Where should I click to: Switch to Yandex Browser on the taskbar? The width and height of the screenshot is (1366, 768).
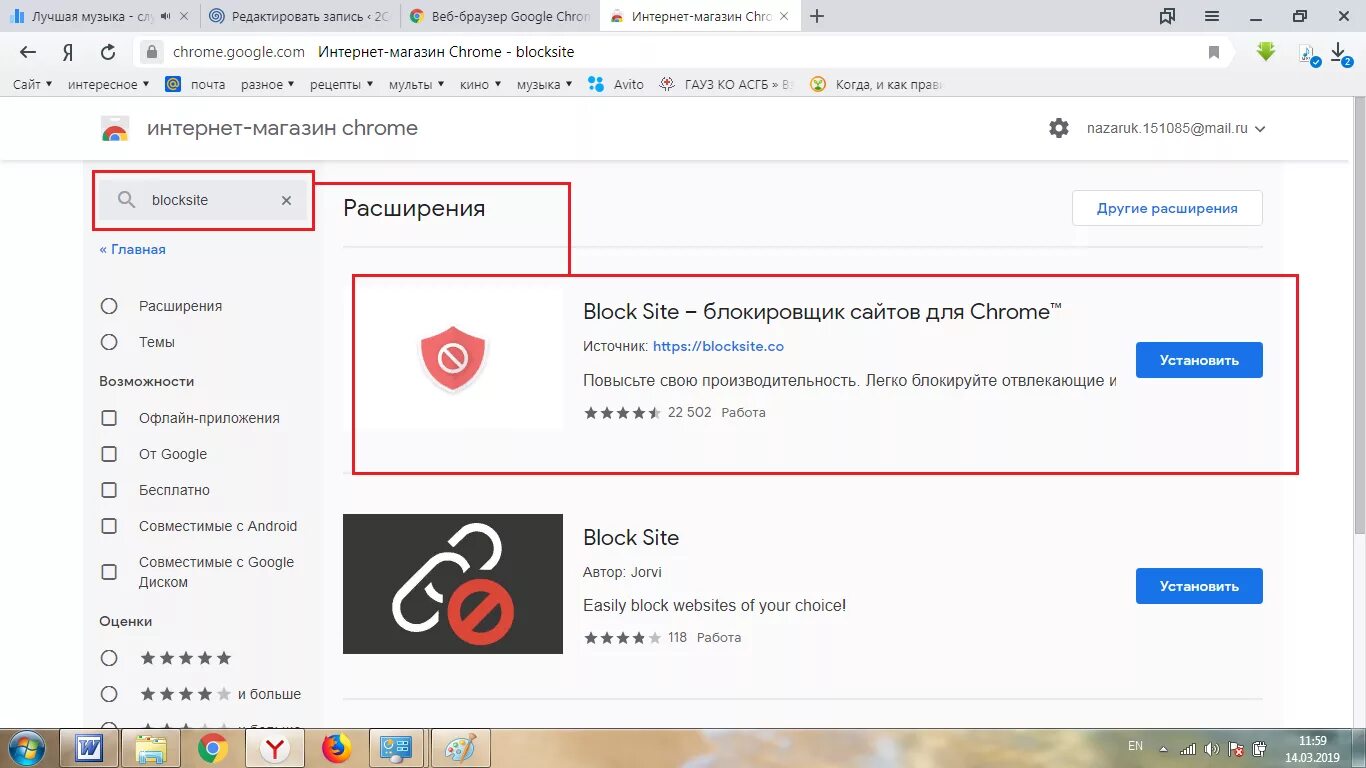[275, 748]
